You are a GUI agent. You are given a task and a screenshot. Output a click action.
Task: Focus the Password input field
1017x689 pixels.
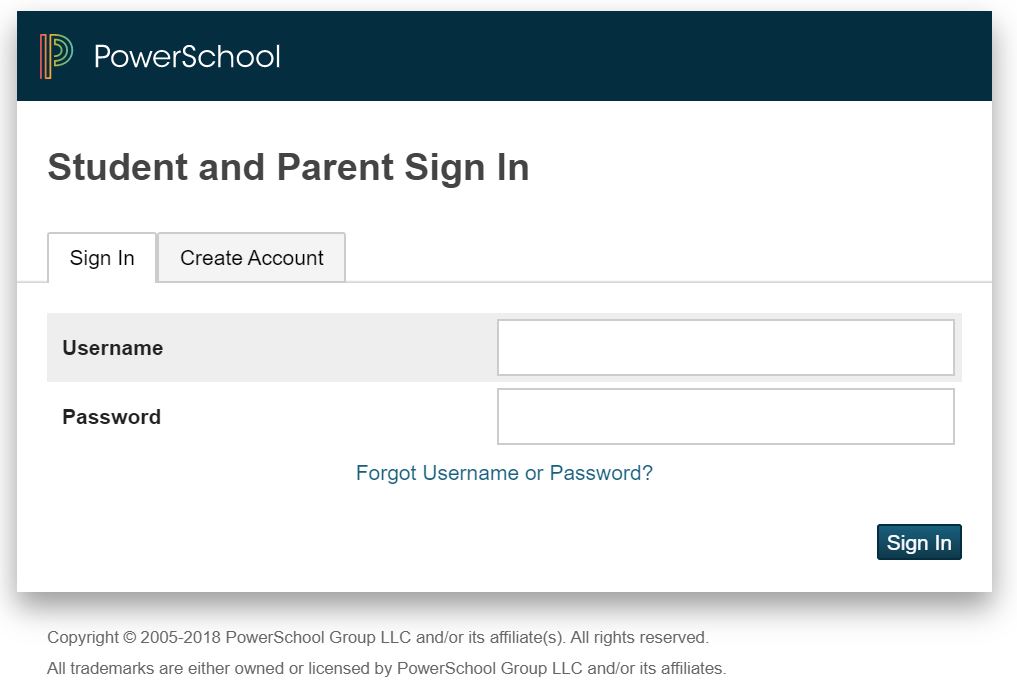click(725, 416)
